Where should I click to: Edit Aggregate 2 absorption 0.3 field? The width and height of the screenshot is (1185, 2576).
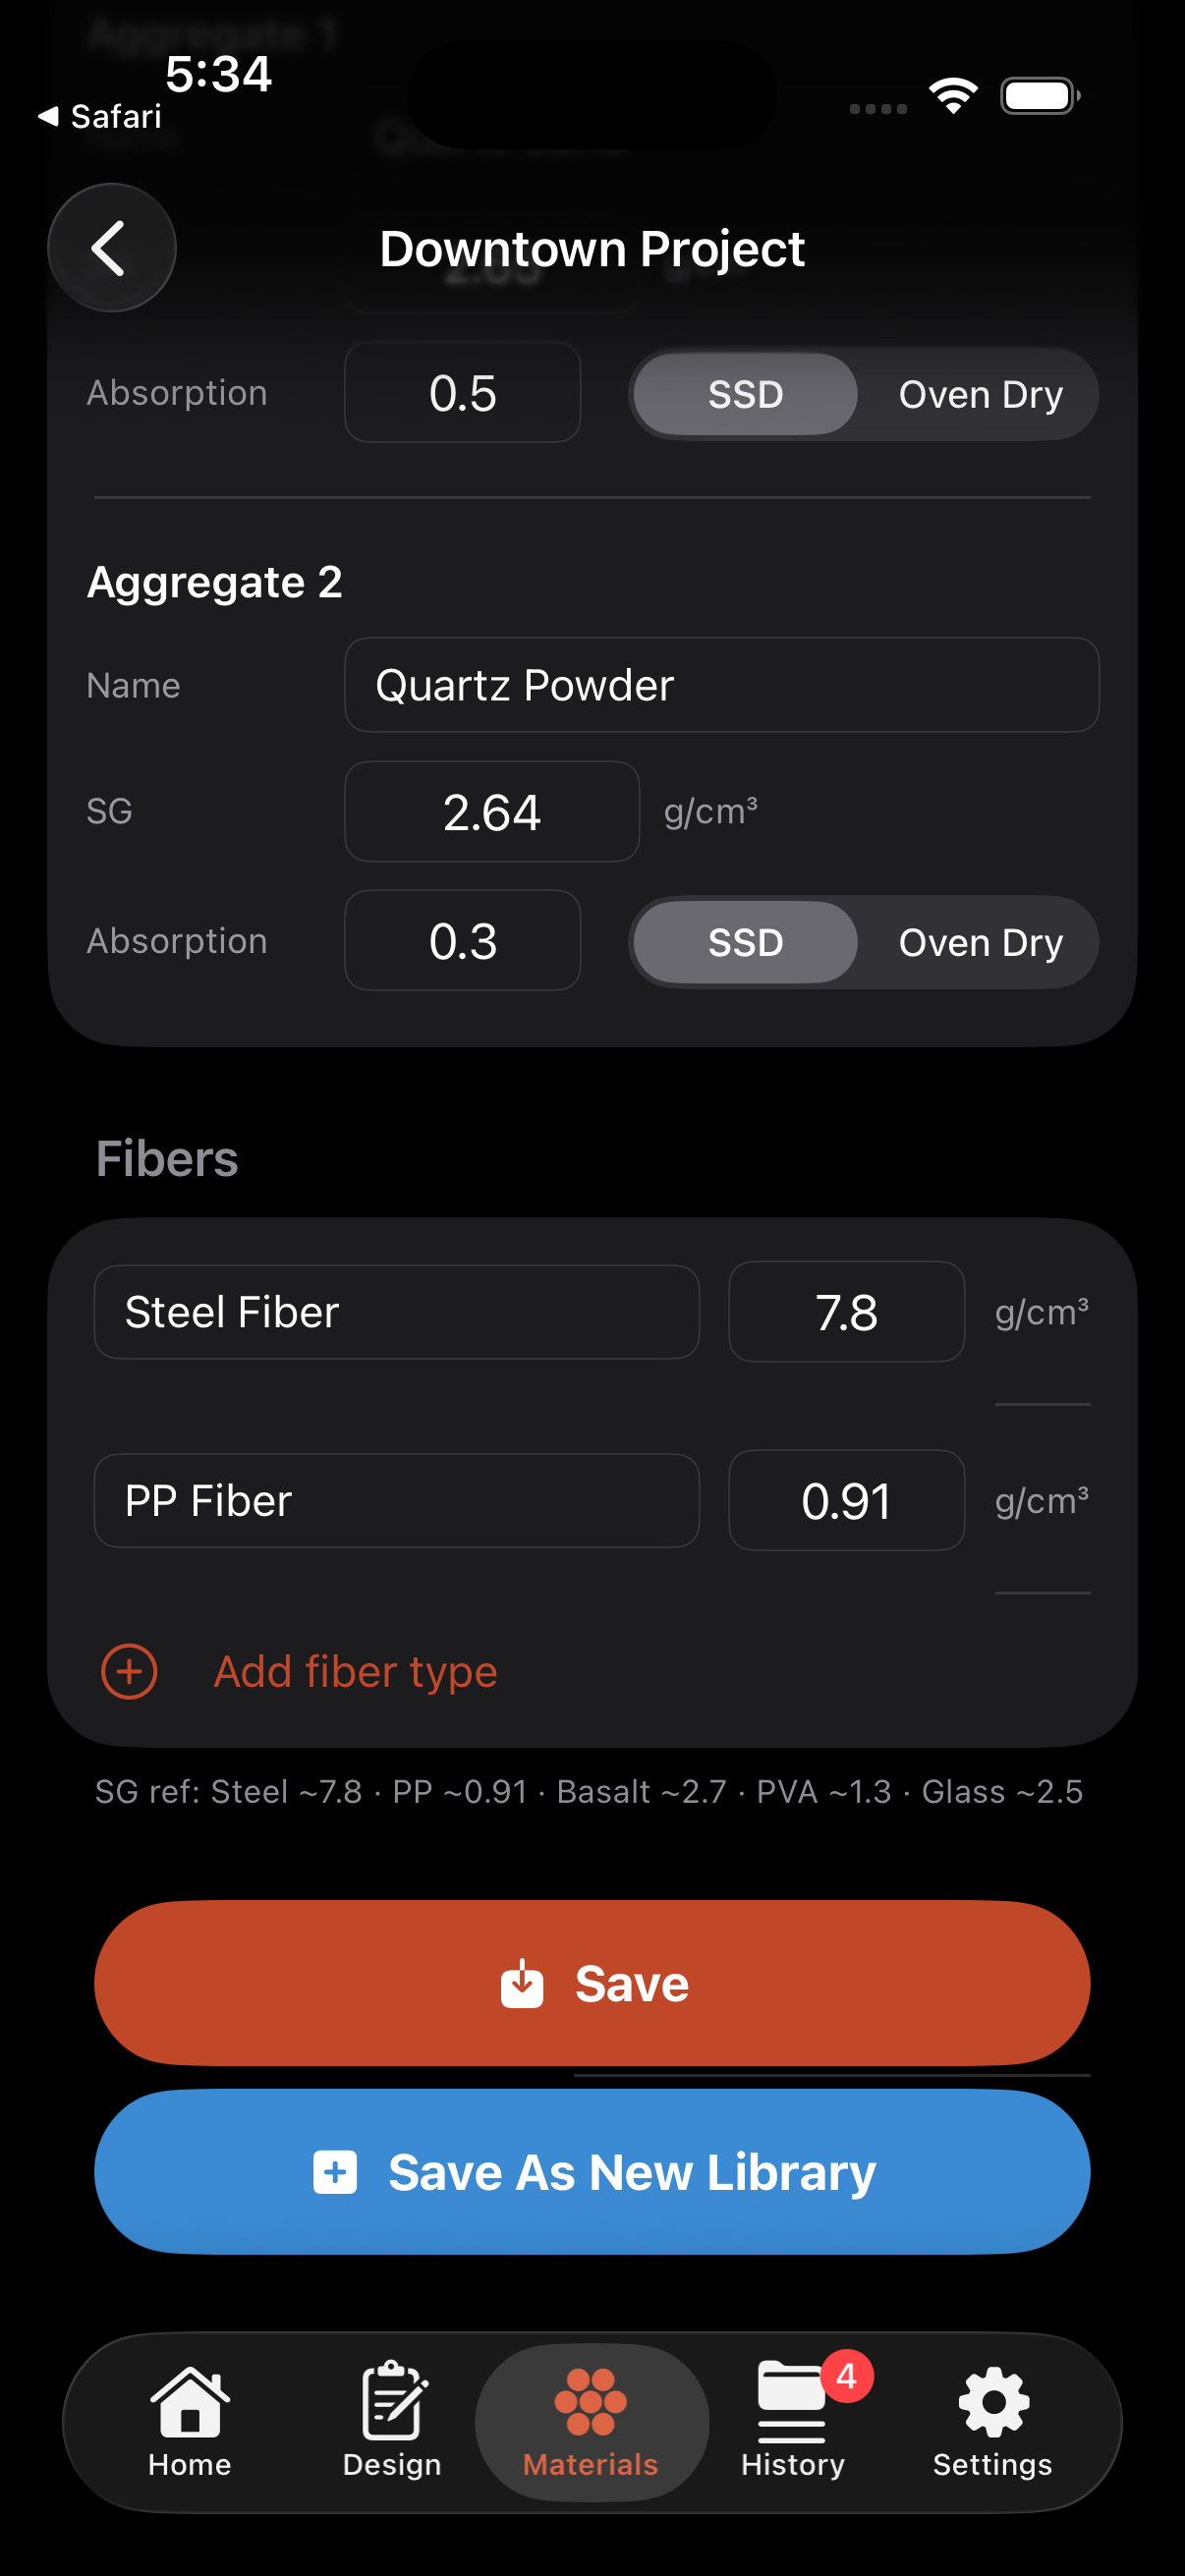tap(462, 940)
